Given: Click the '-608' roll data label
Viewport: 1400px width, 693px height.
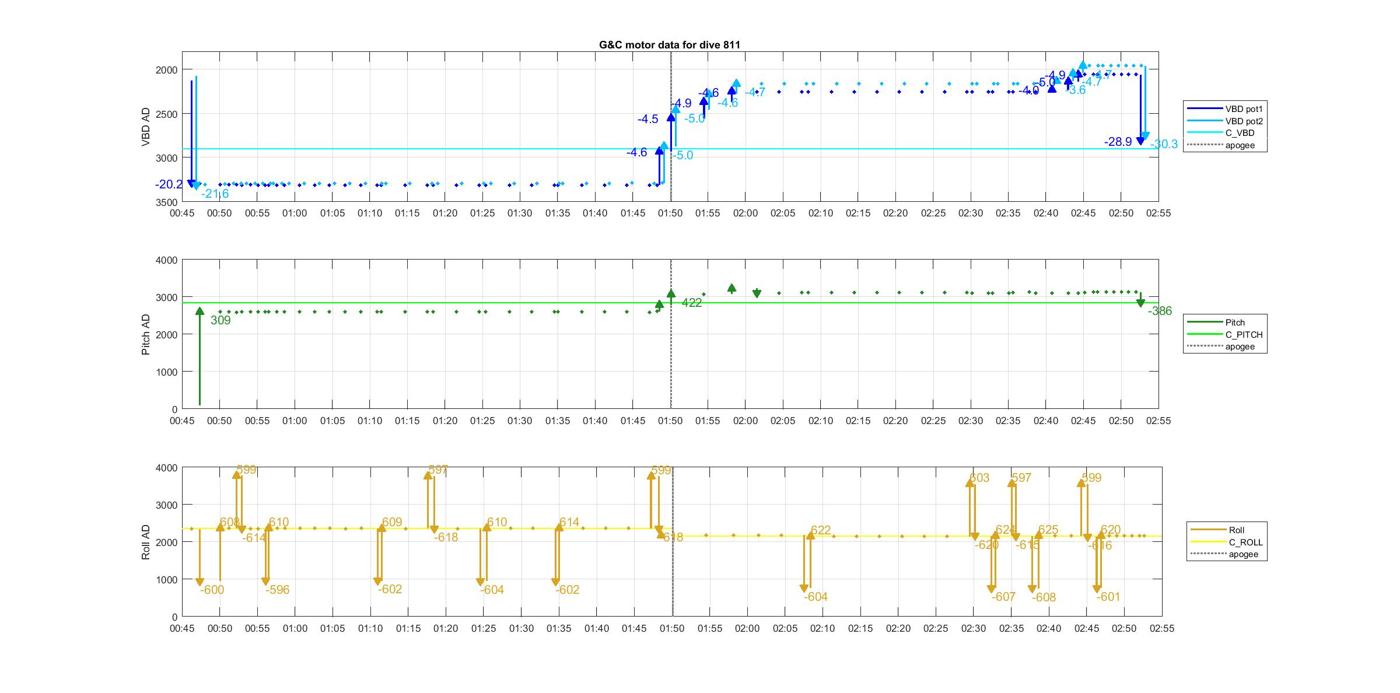Looking at the screenshot, I should pyautogui.click(x=1044, y=597).
